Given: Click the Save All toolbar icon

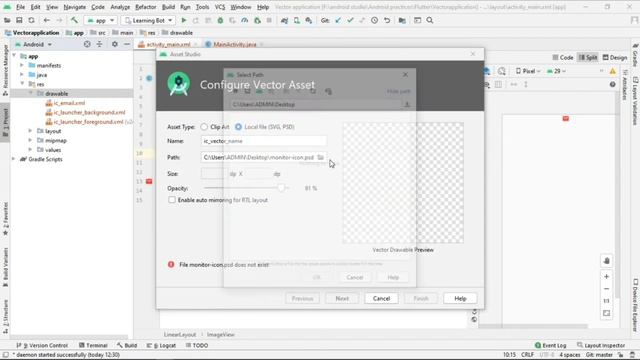Looking at the screenshot, I should click(x=19, y=20).
